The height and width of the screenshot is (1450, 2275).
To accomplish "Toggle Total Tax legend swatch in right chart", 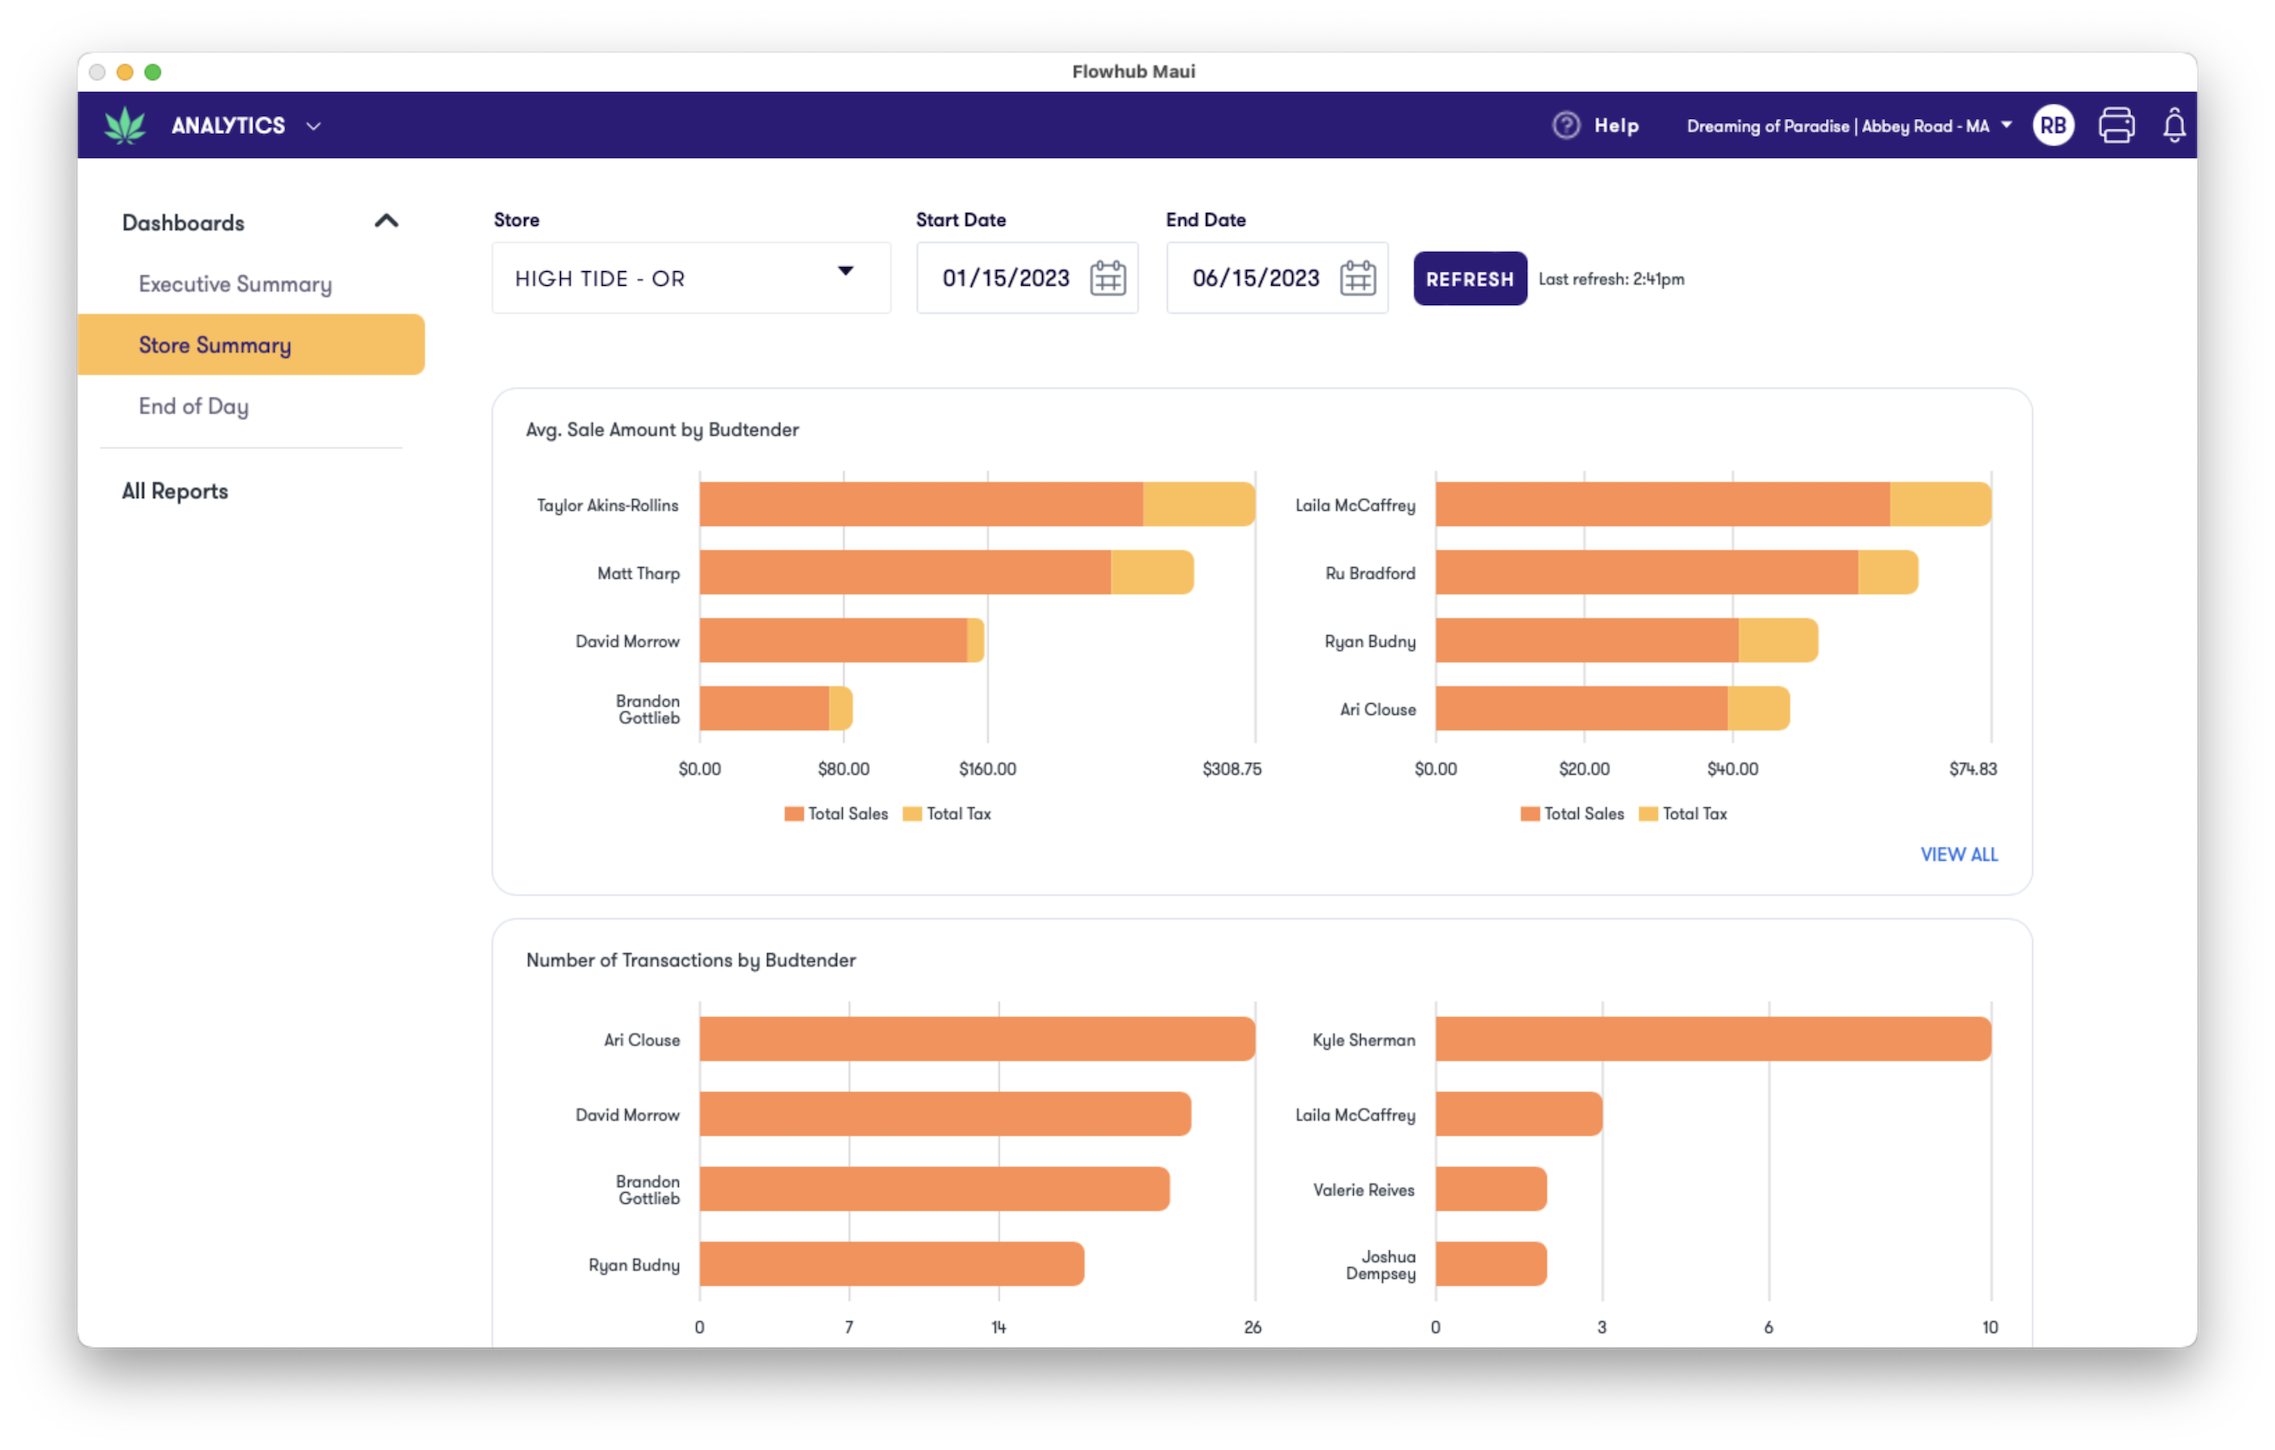I will pyautogui.click(x=1648, y=814).
